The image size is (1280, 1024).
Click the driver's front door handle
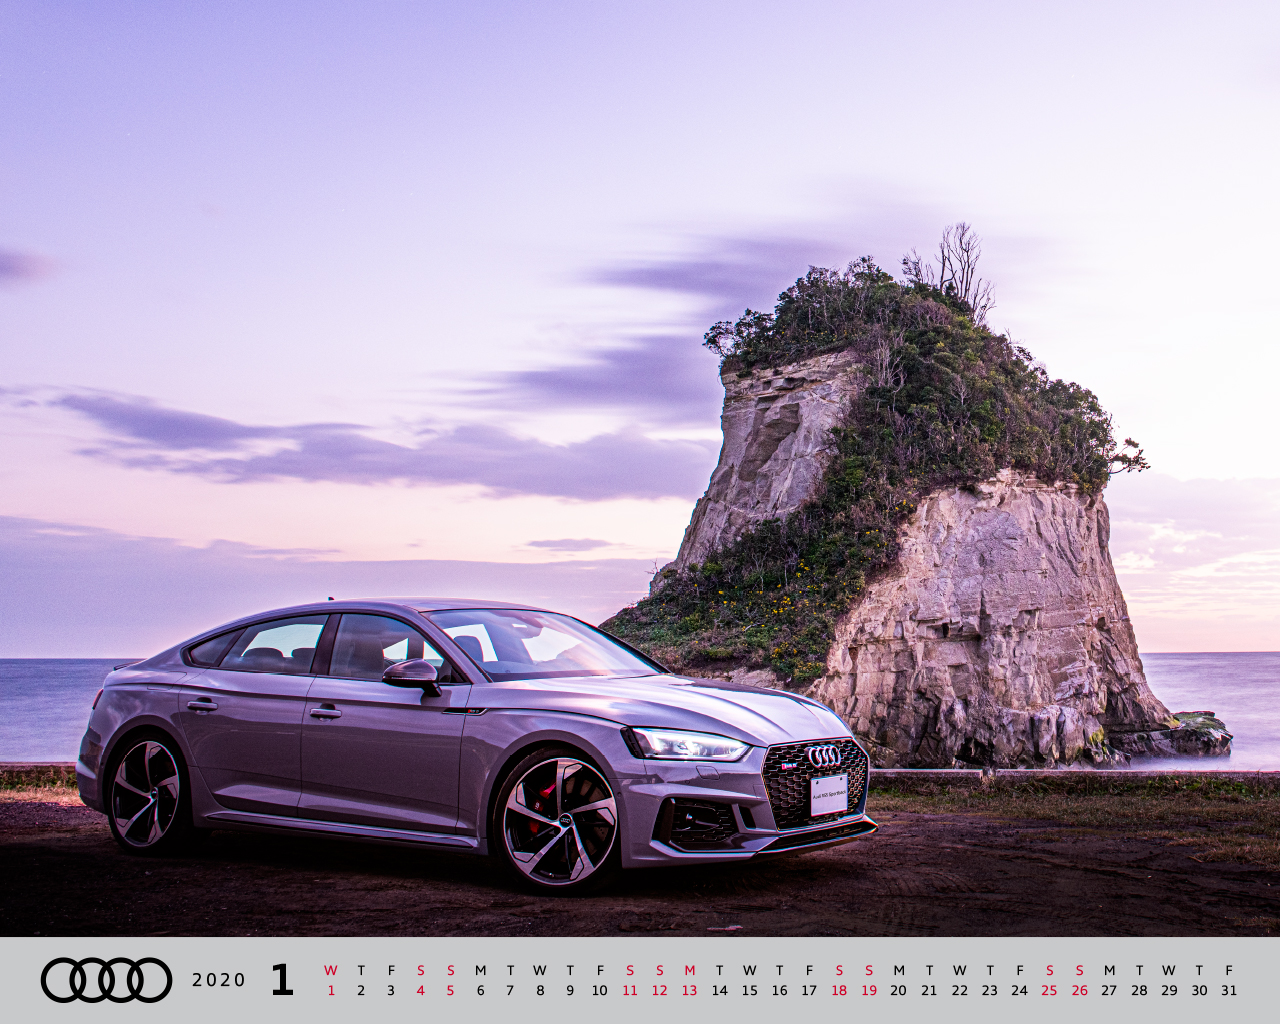click(x=325, y=713)
